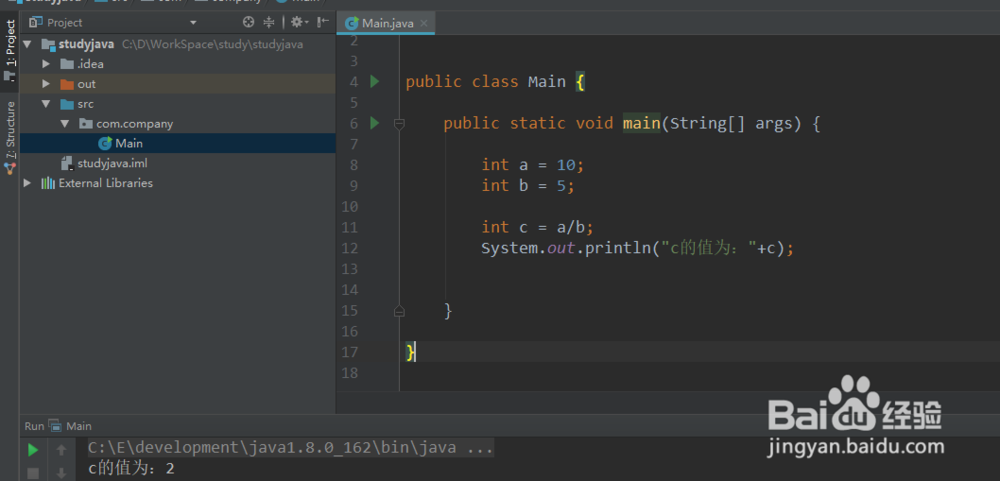Click fold end marker at line 15

click(x=399, y=311)
